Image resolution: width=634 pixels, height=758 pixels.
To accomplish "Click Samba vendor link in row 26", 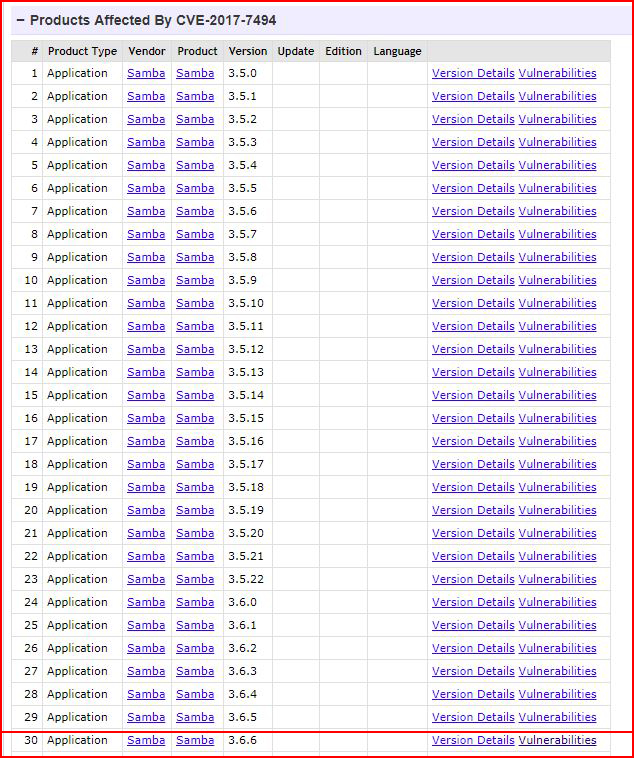I will (x=146, y=648).
